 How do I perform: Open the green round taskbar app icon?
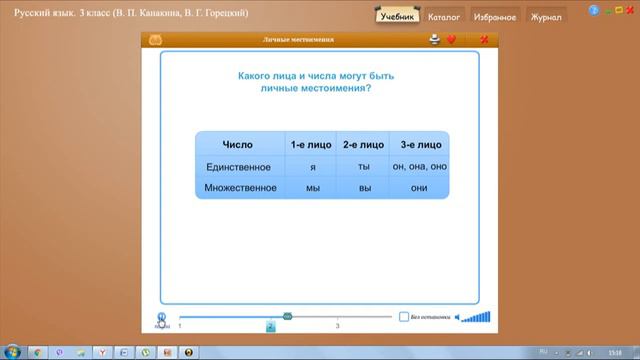[x=145, y=352]
